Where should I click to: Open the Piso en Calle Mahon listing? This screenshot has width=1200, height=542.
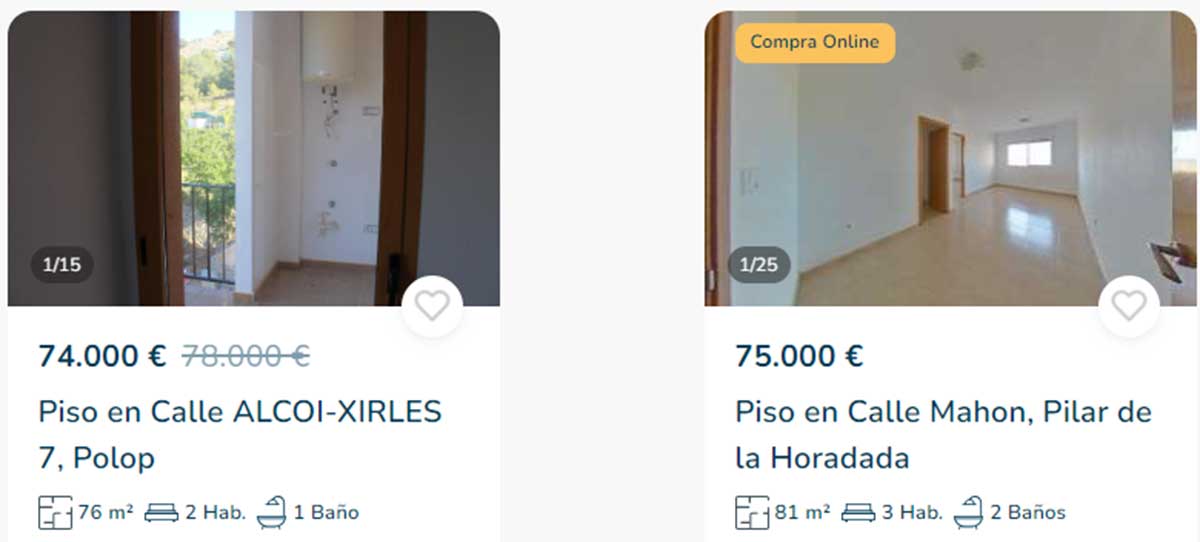[943, 435]
